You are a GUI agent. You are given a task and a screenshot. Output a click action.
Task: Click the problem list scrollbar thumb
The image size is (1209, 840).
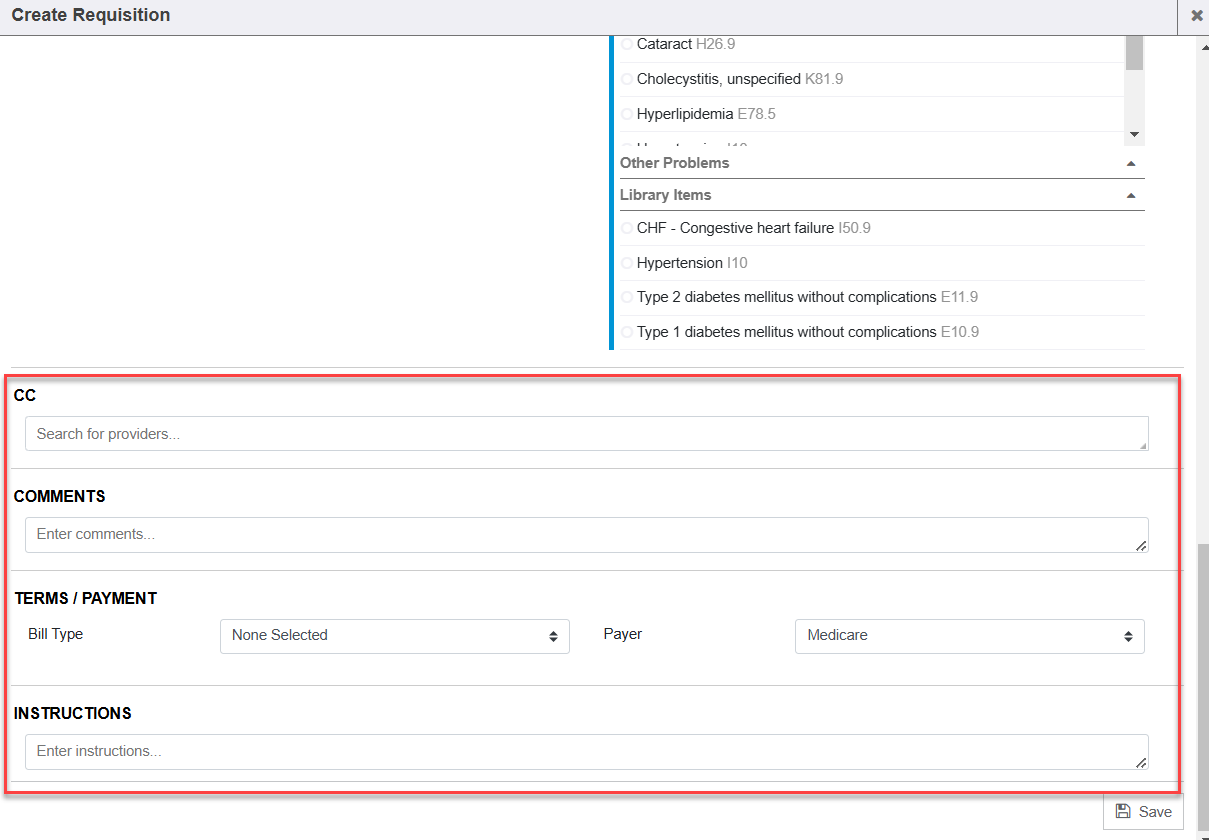click(1134, 53)
